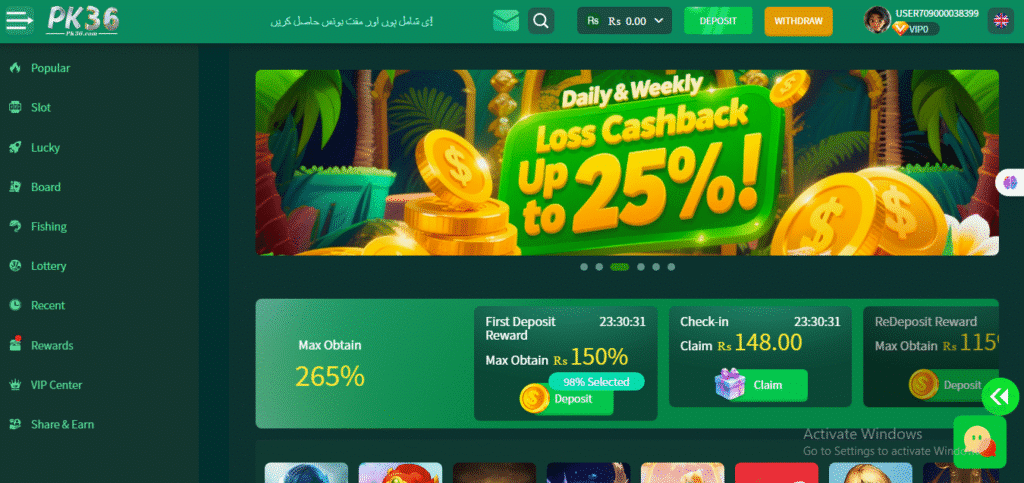1024x483 pixels.
Task: Expand the Rs 0.00 balance dropdown
Action: point(624,21)
